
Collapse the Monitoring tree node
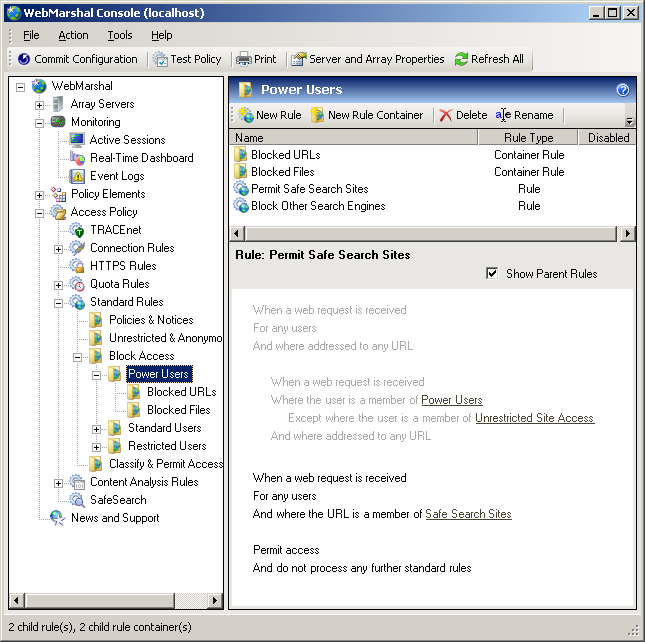click(x=40, y=122)
